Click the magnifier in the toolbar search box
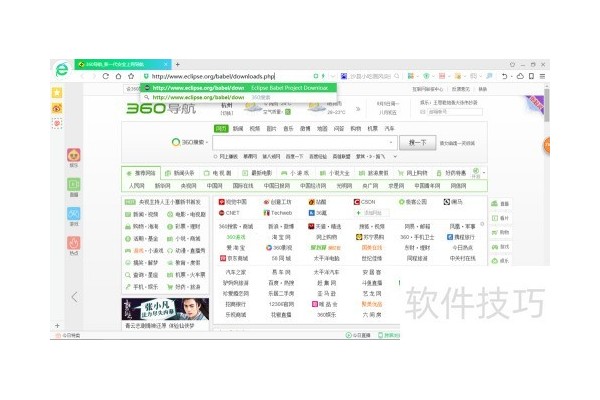The image size is (600, 400). (x=396, y=76)
